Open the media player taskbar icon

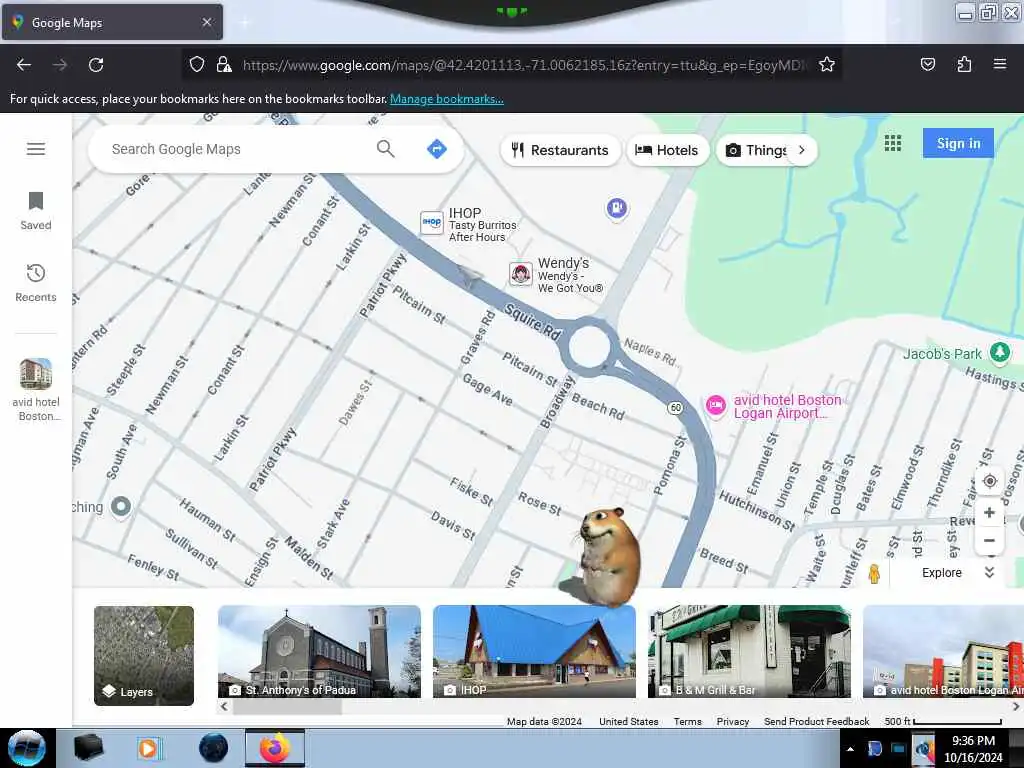click(x=149, y=748)
